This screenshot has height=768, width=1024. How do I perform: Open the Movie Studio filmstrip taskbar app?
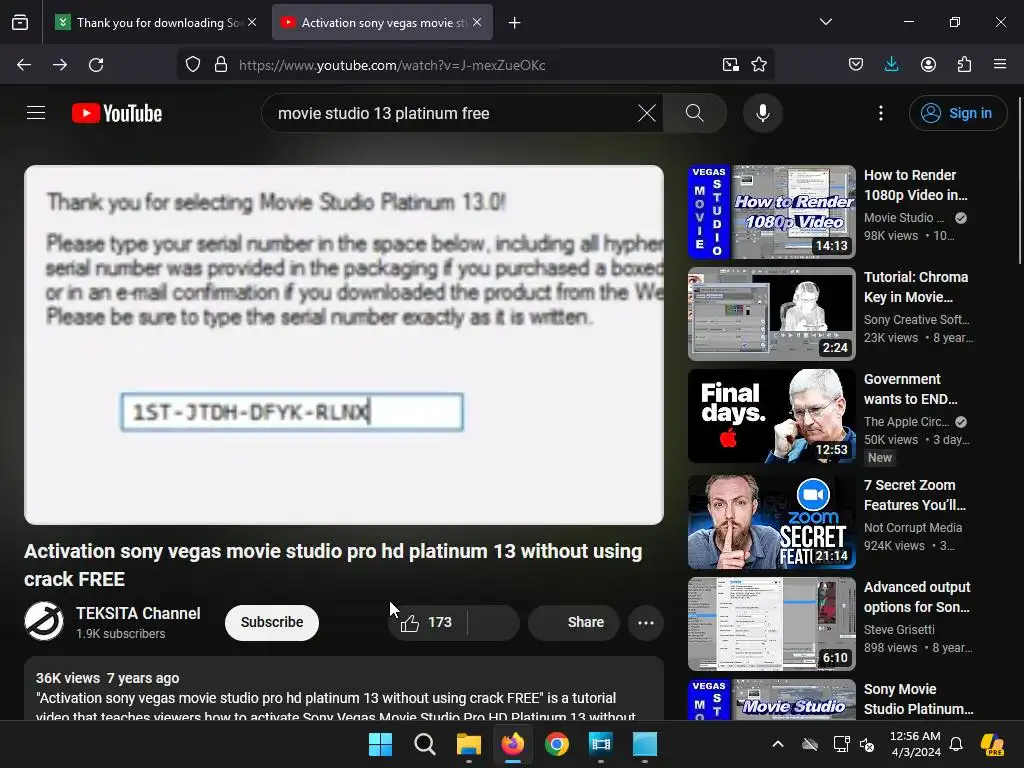601,744
